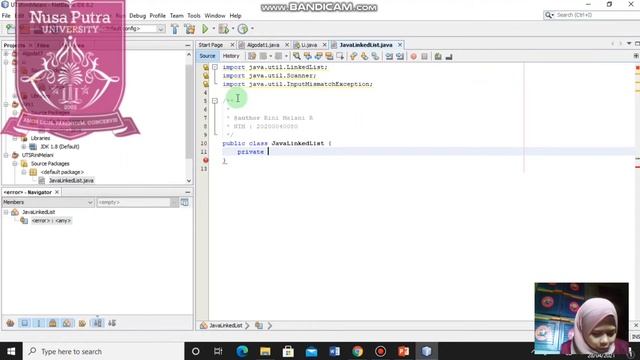Viewport: 640px width, 360px height.
Task: Click red Start Macro Recording icon
Action: click(413, 56)
